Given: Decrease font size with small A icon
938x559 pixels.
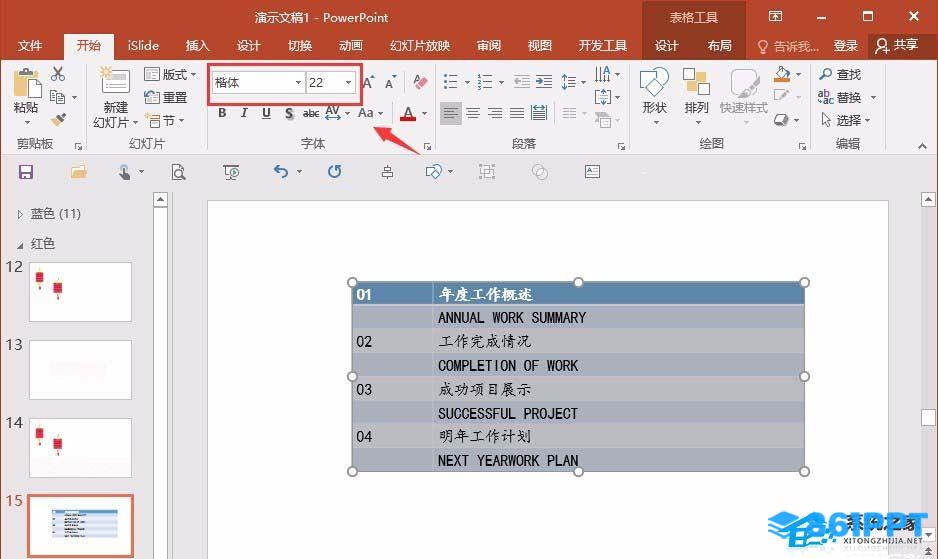Looking at the screenshot, I should coord(390,82).
